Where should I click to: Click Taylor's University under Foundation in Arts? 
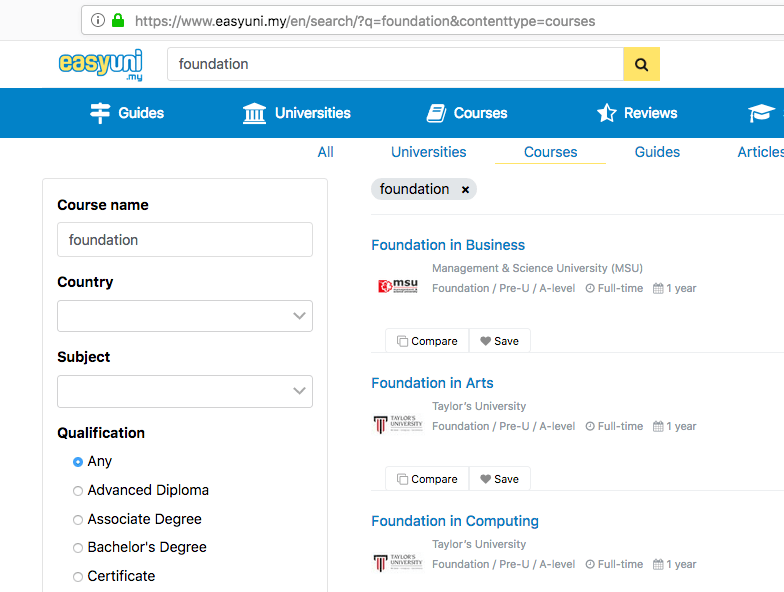tap(479, 406)
